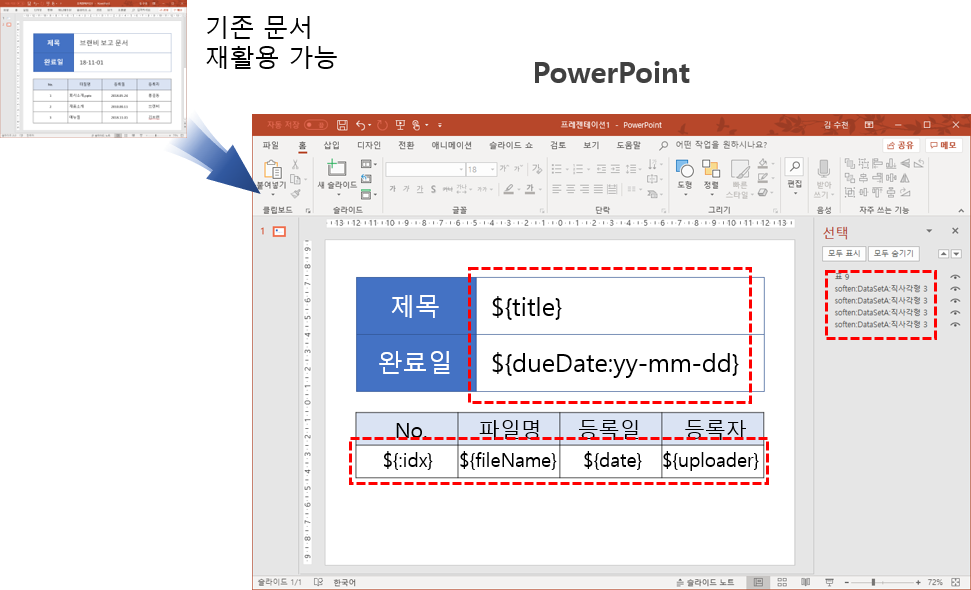Click Hide All (모두 숨기기) in Selection pane

point(894,253)
